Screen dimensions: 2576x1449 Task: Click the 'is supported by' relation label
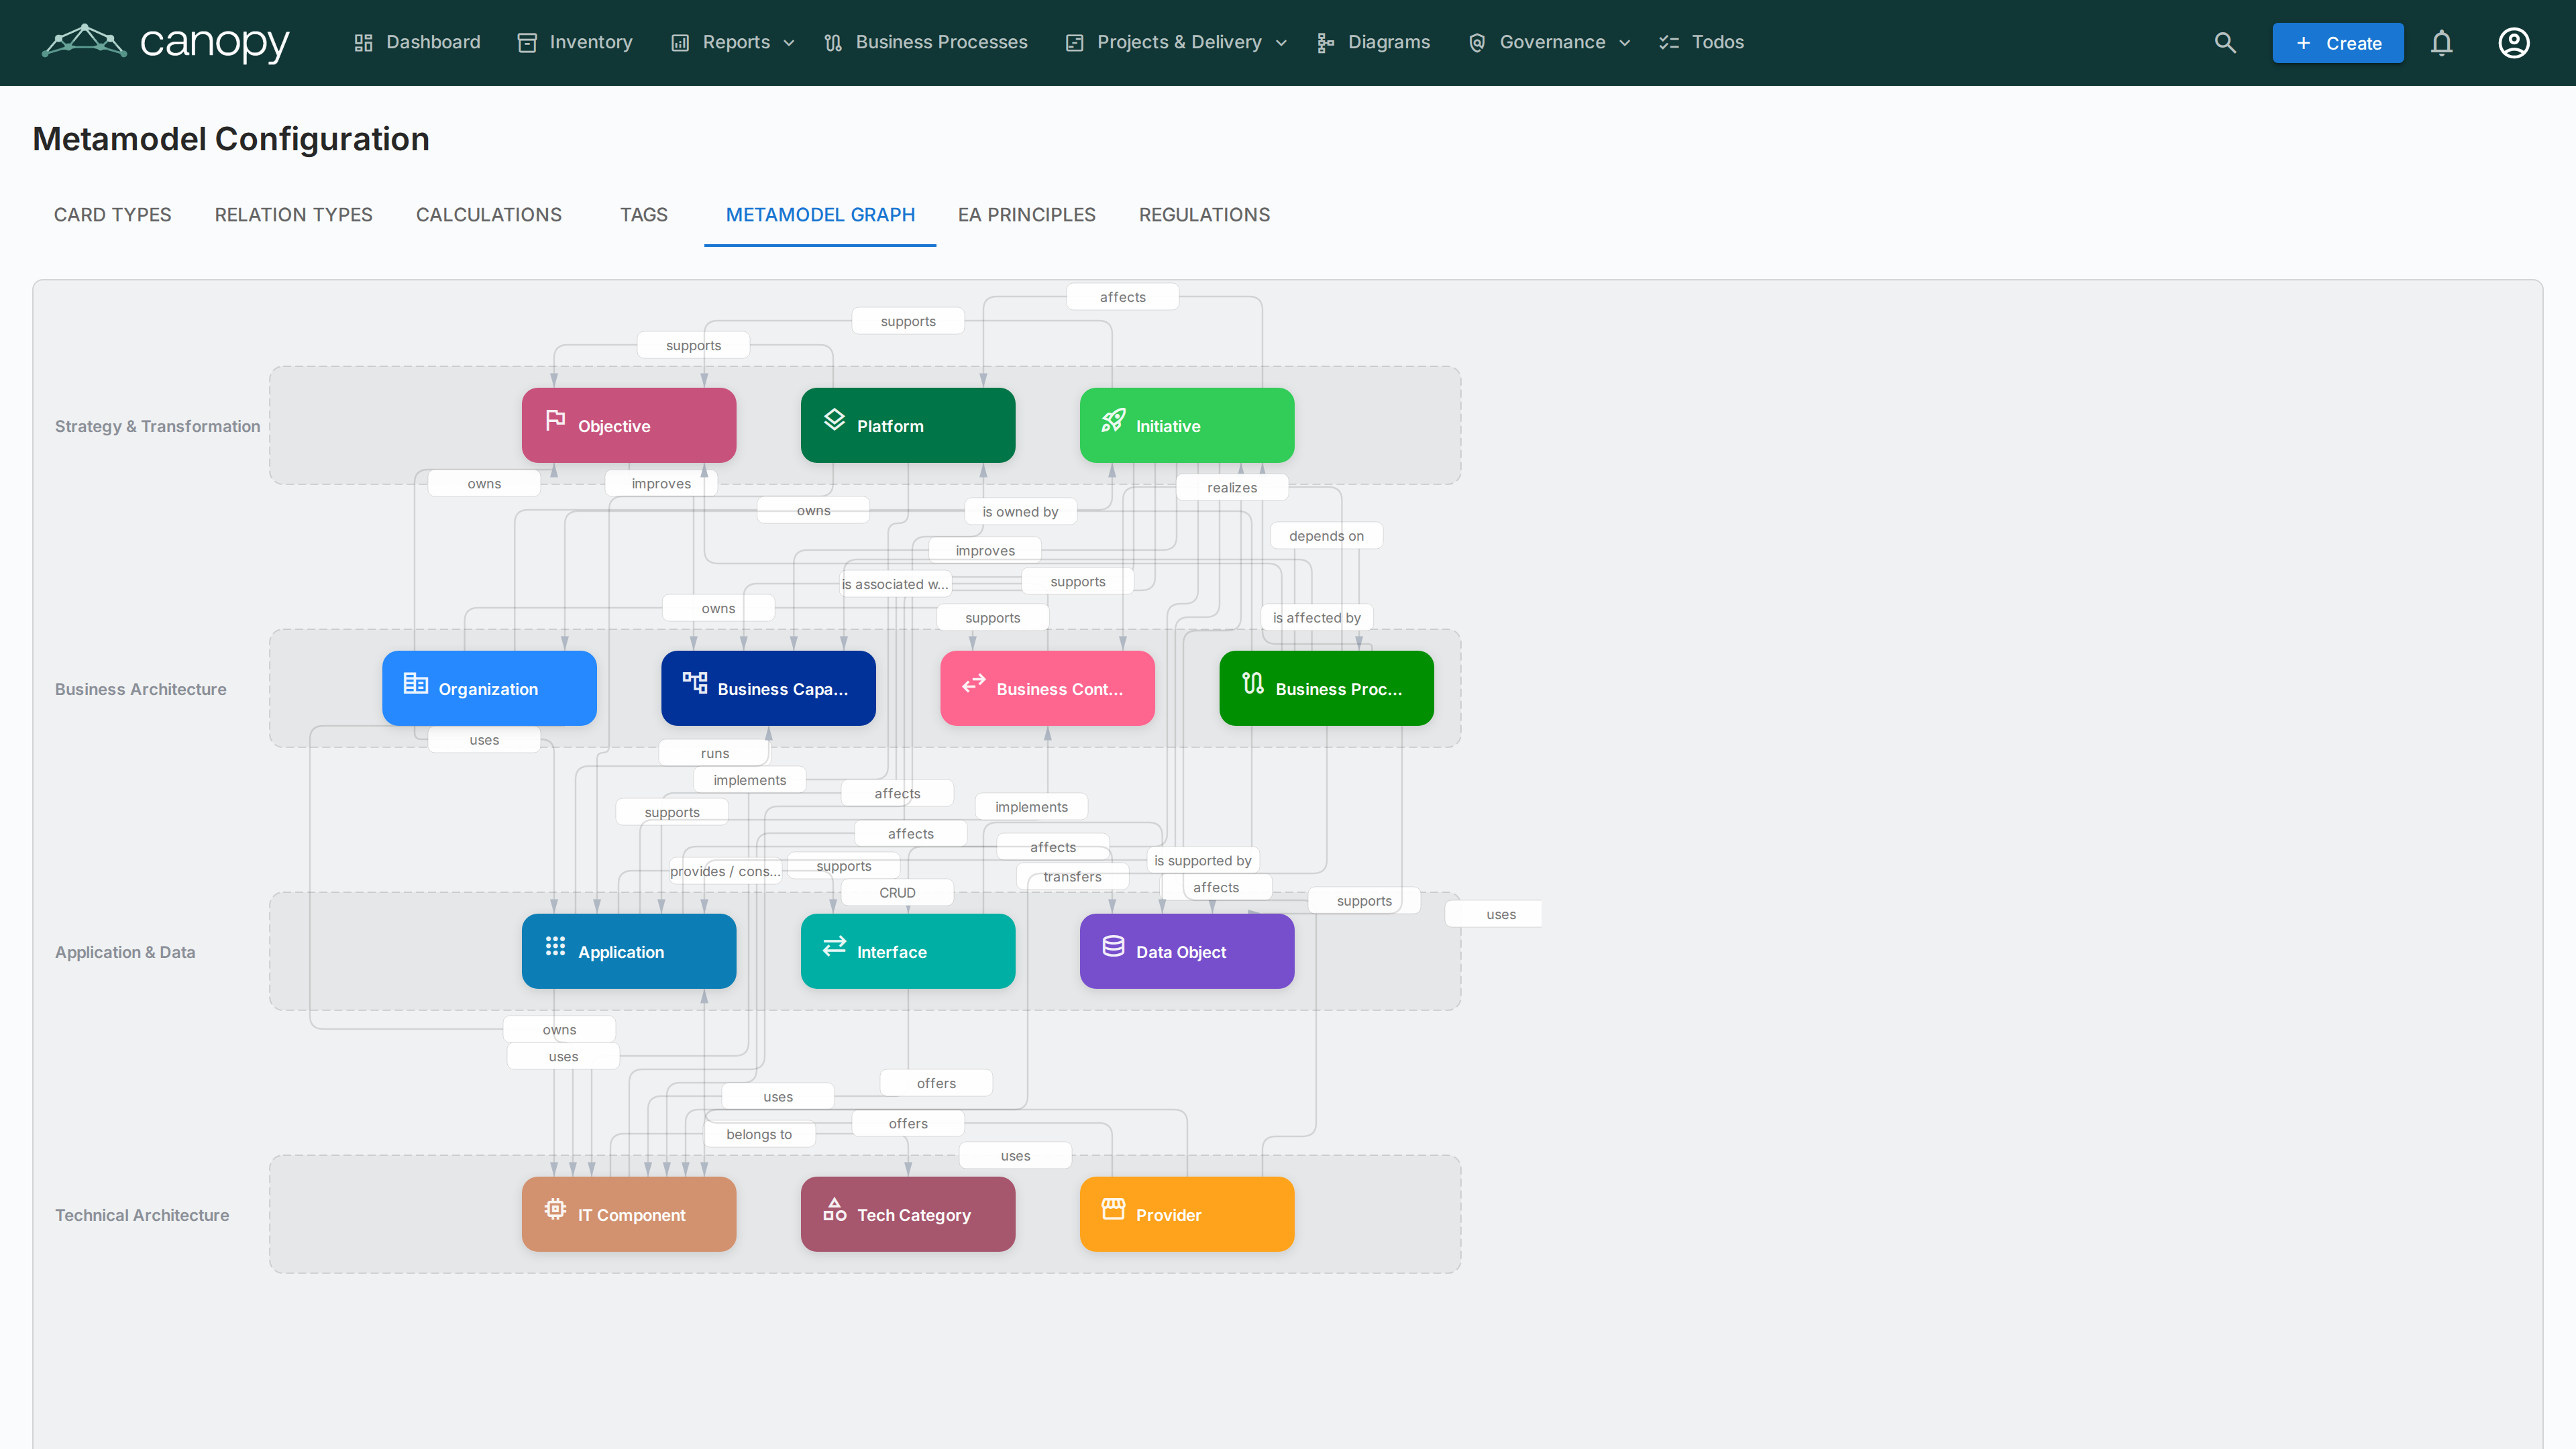pyautogui.click(x=1203, y=861)
